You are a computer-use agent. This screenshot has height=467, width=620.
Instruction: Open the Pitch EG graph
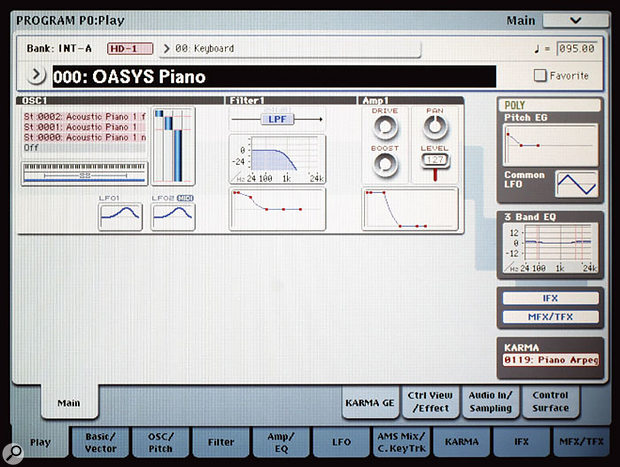click(550, 145)
